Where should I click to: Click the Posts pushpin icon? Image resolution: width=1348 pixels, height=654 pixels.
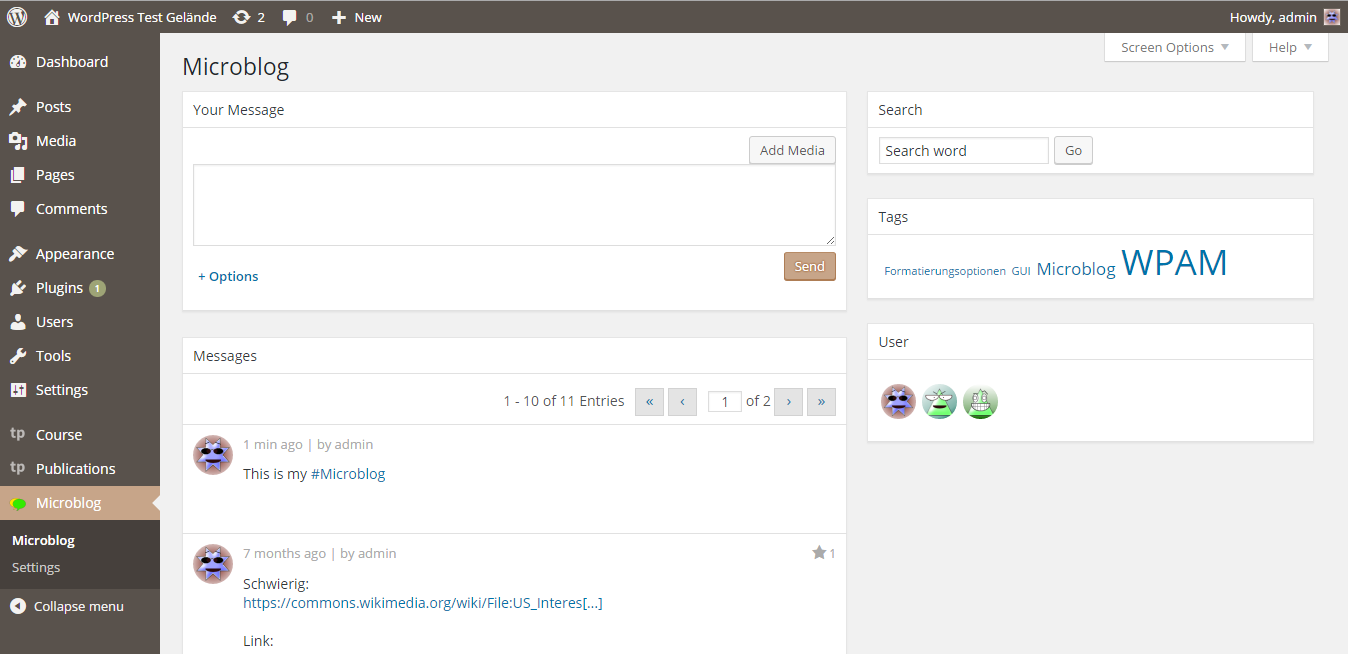pyautogui.click(x=18, y=107)
